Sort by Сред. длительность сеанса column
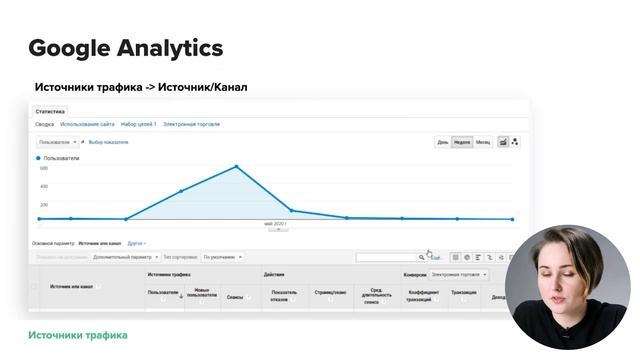 (376, 296)
